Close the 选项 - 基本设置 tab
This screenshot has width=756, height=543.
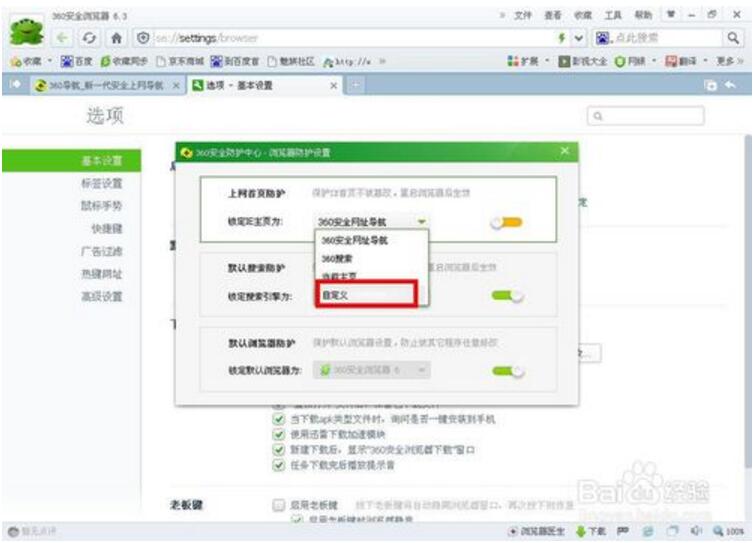333,86
